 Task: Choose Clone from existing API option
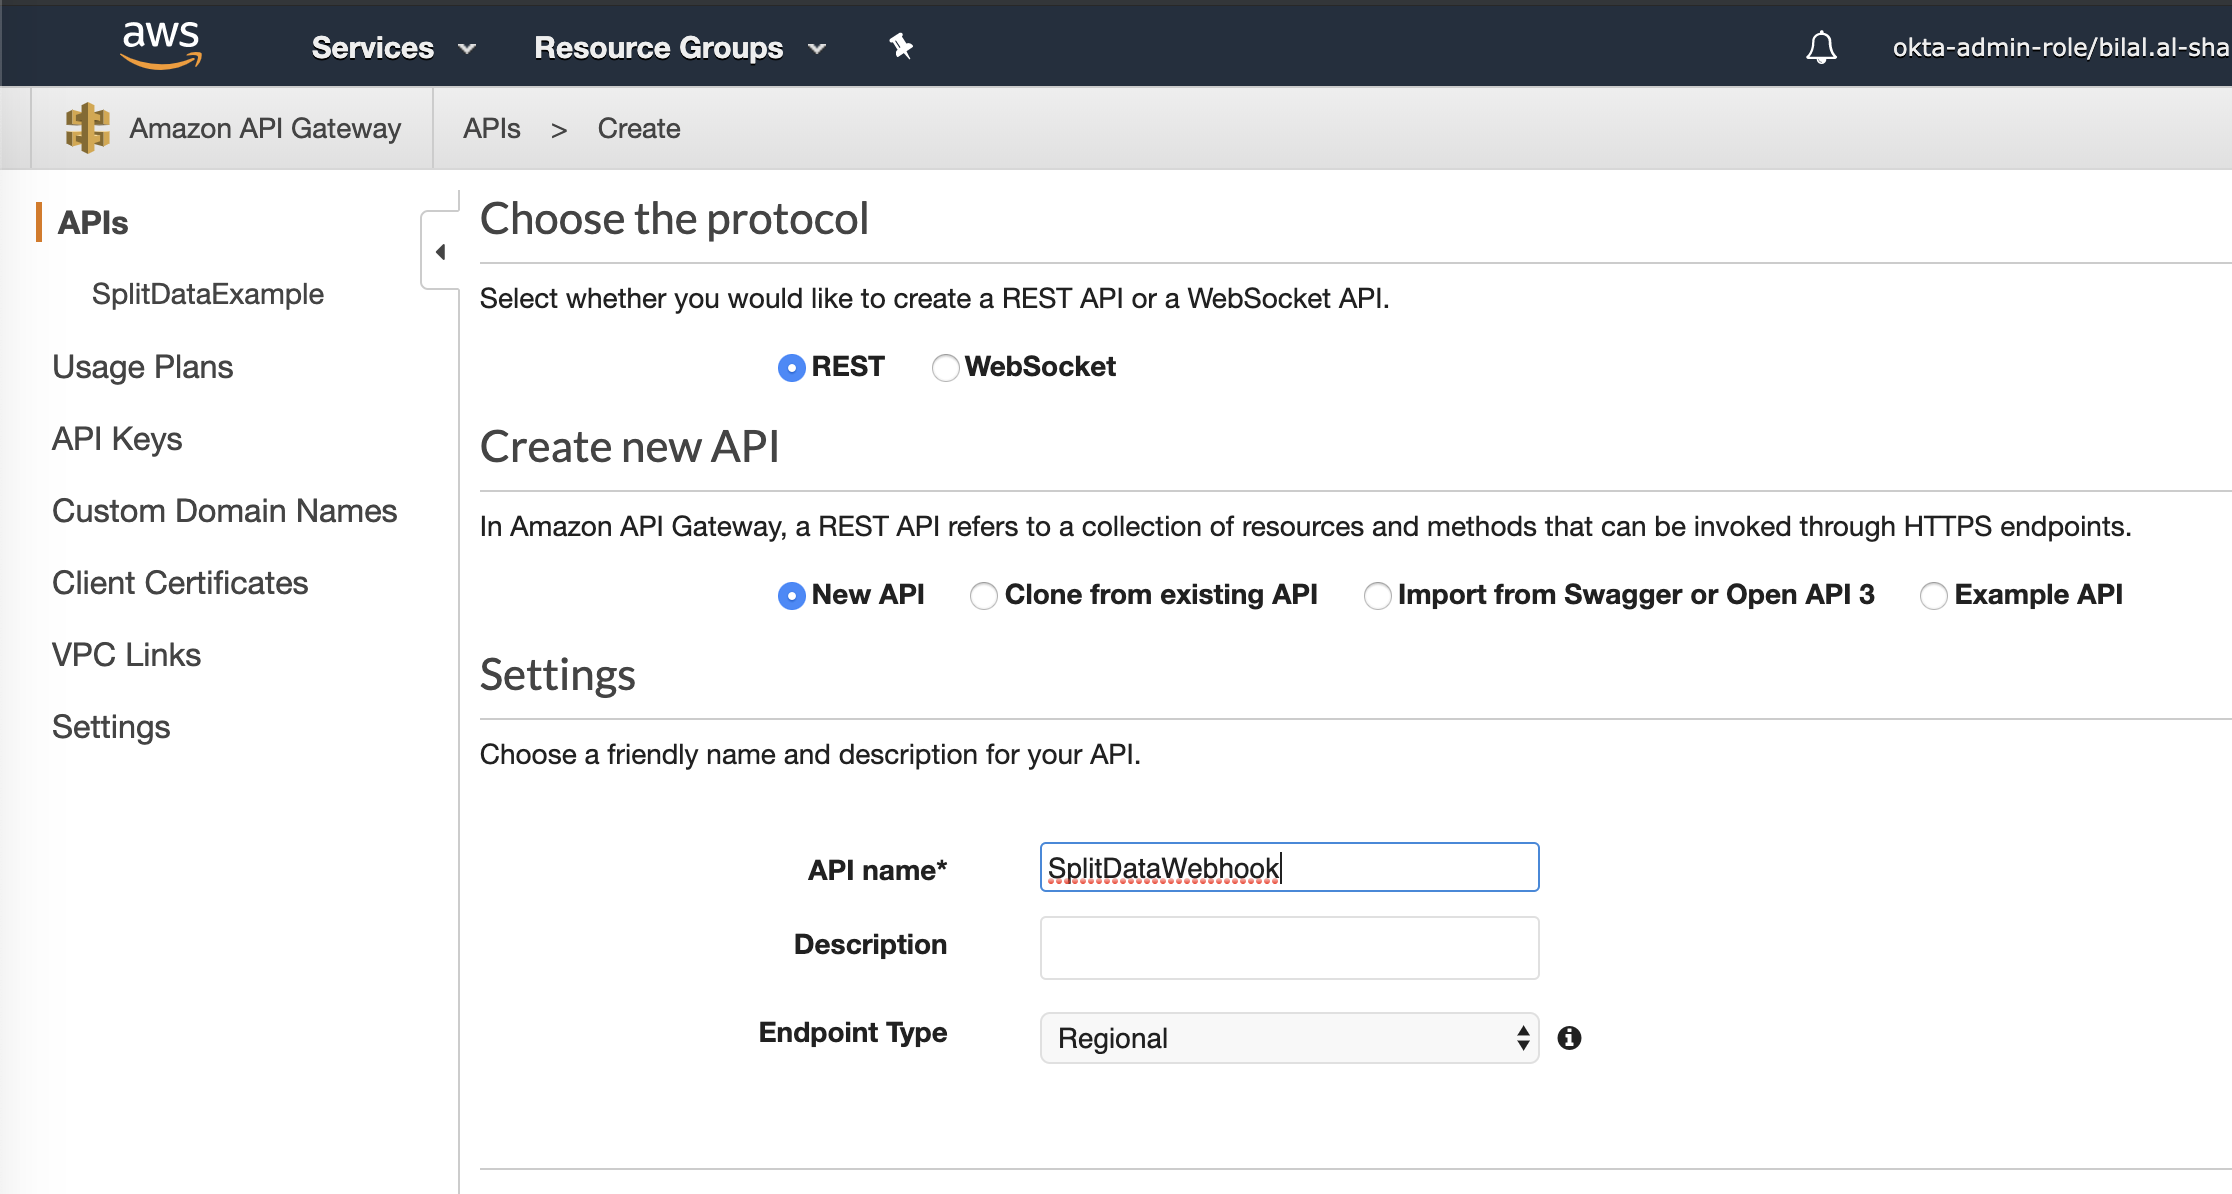point(984,596)
